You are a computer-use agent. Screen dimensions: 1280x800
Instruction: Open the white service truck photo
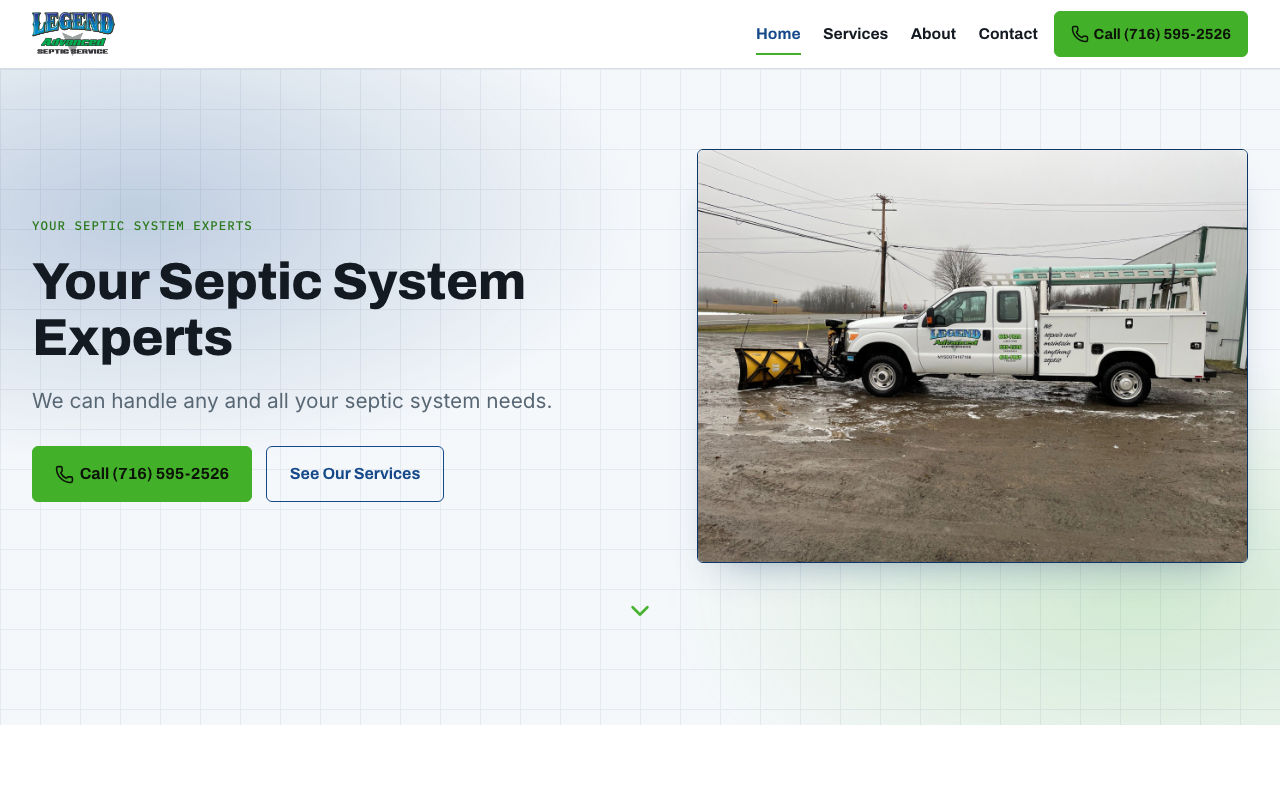pos(972,356)
